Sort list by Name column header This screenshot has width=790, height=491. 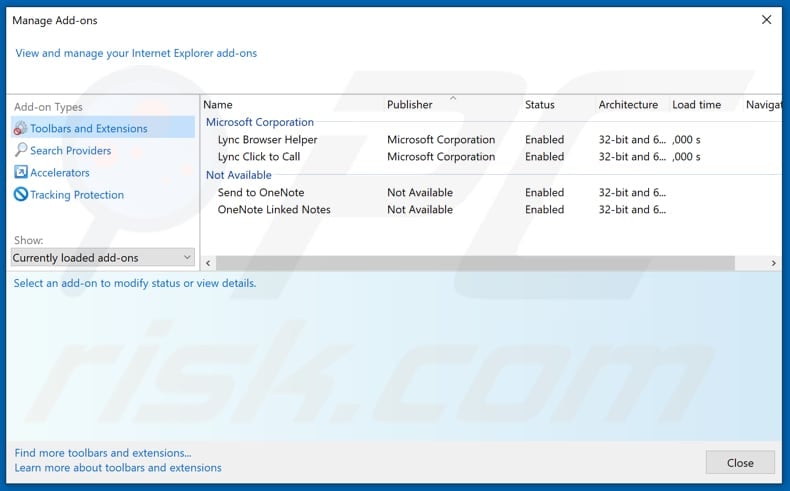point(218,105)
